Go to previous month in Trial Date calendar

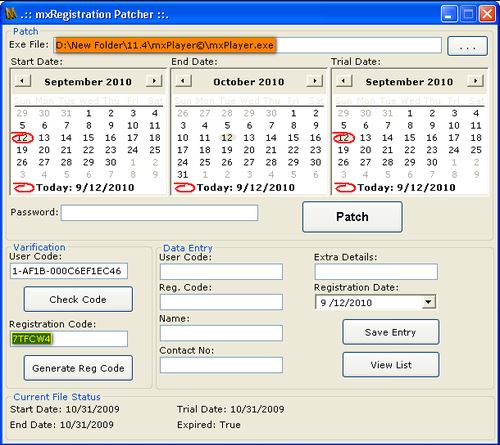click(344, 81)
